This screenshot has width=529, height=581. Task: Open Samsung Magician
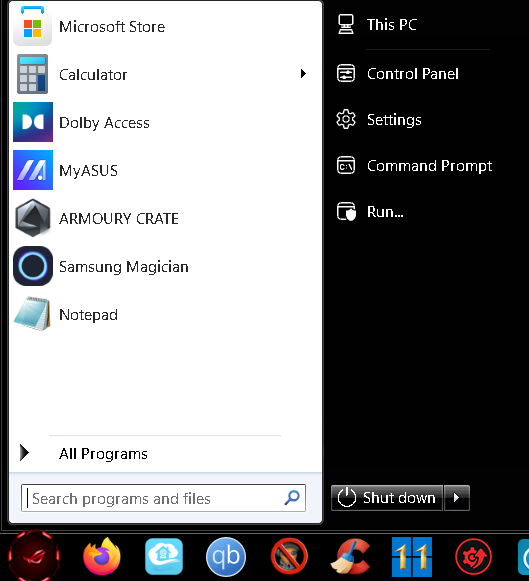point(165,266)
